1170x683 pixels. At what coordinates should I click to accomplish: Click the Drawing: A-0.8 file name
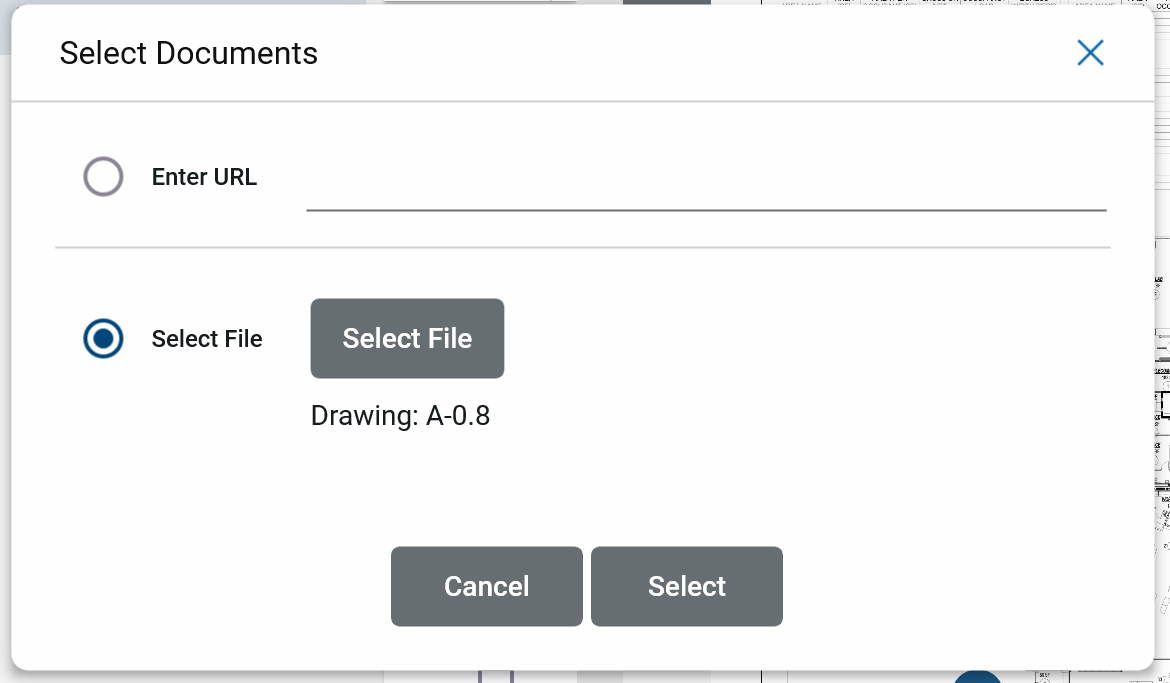point(400,415)
